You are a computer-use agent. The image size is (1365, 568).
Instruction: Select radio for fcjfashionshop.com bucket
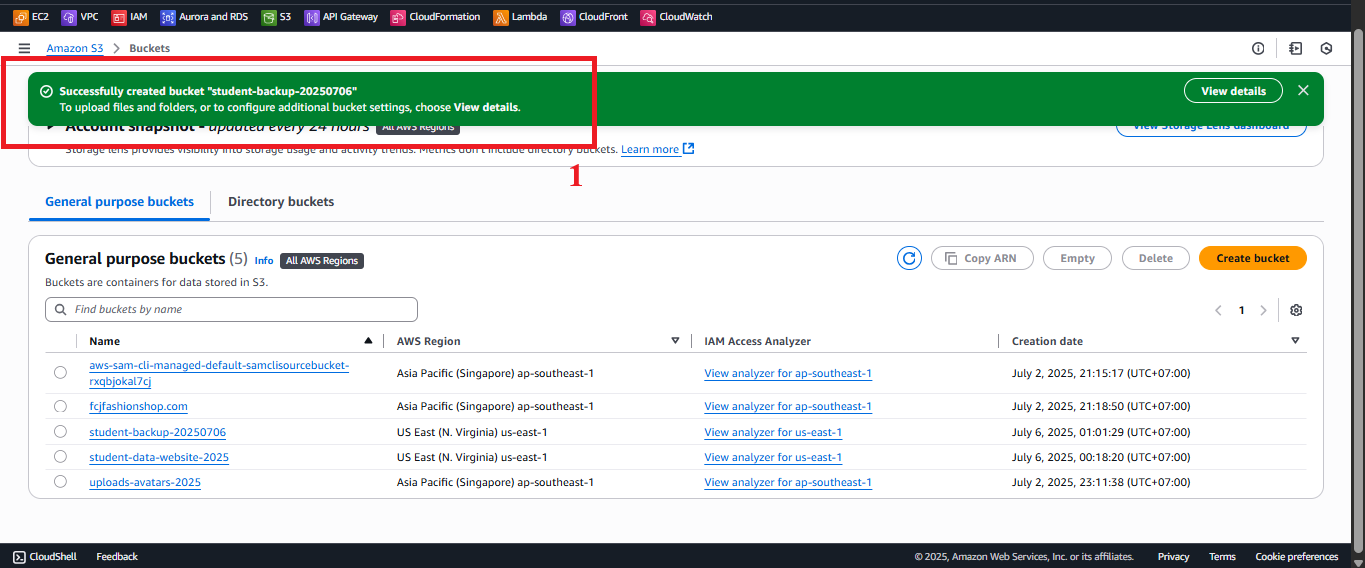tap(61, 406)
